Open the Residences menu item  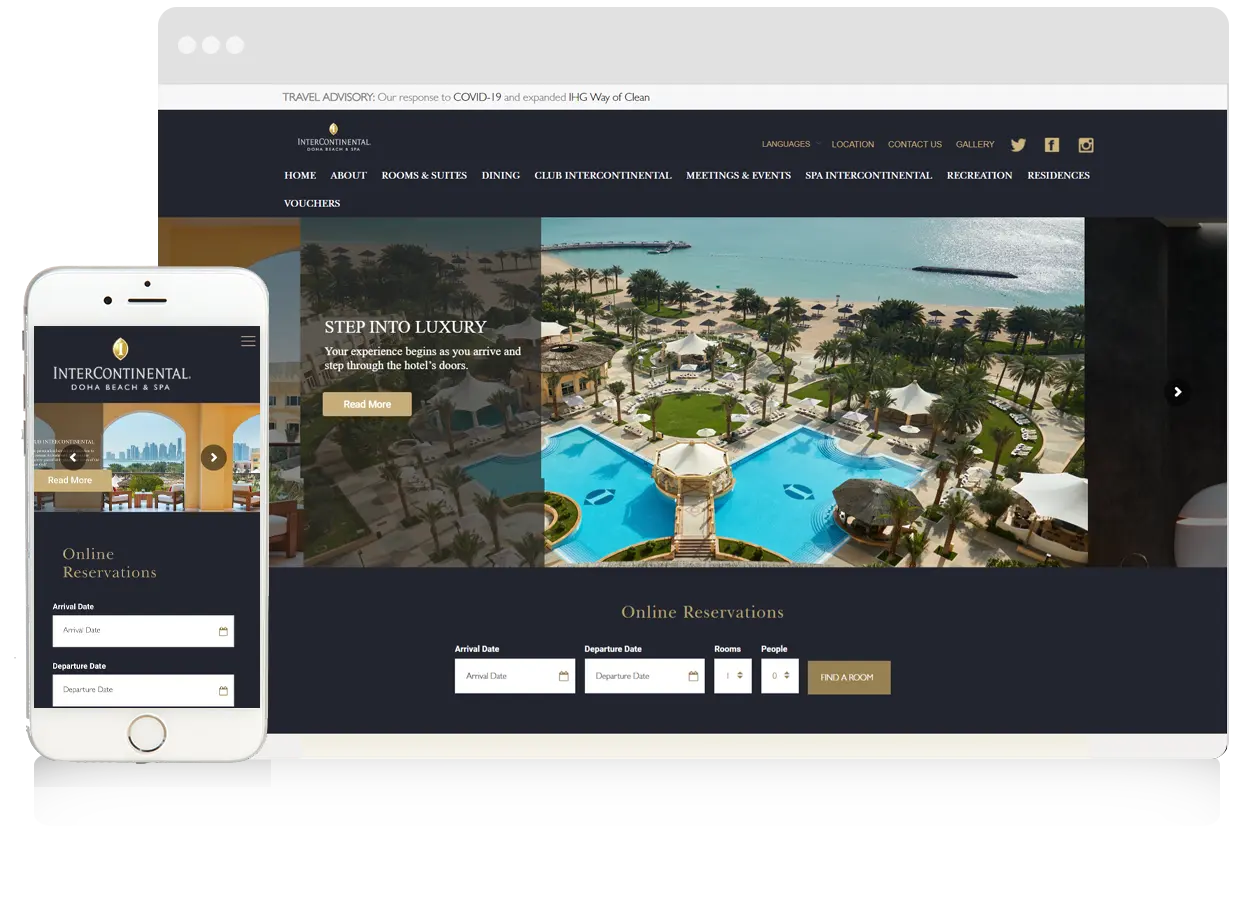point(1059,176)
